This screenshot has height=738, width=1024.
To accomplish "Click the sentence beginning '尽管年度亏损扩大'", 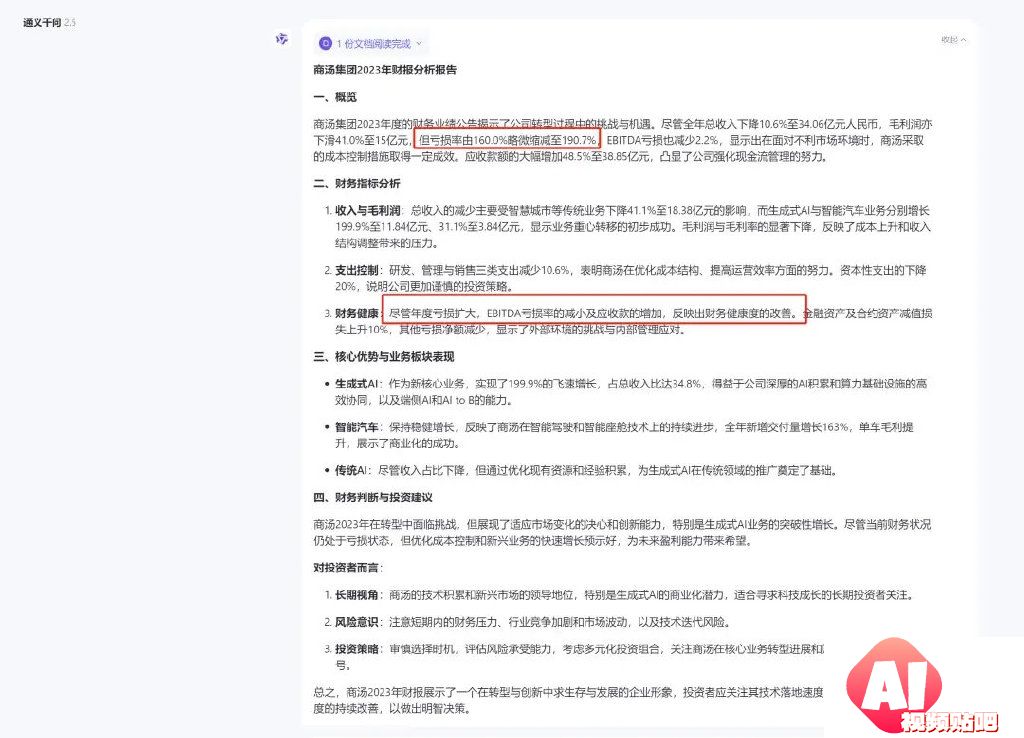I will tap(594, 313).
